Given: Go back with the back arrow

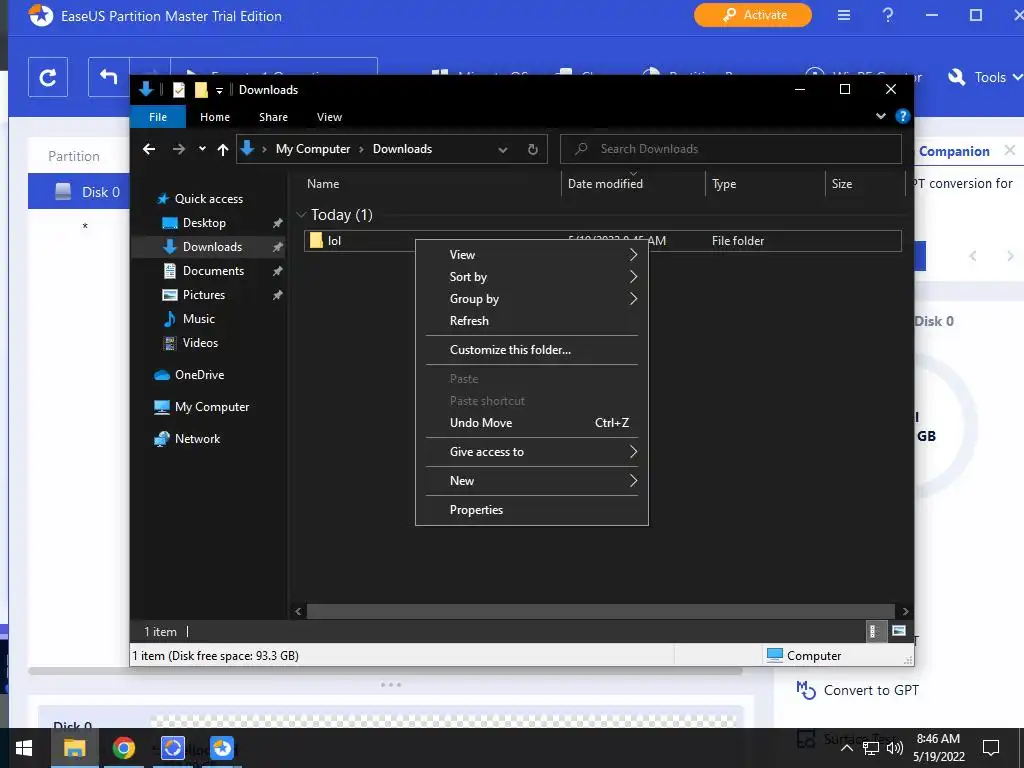Looking at the screenshot, I should click(149, 150).
